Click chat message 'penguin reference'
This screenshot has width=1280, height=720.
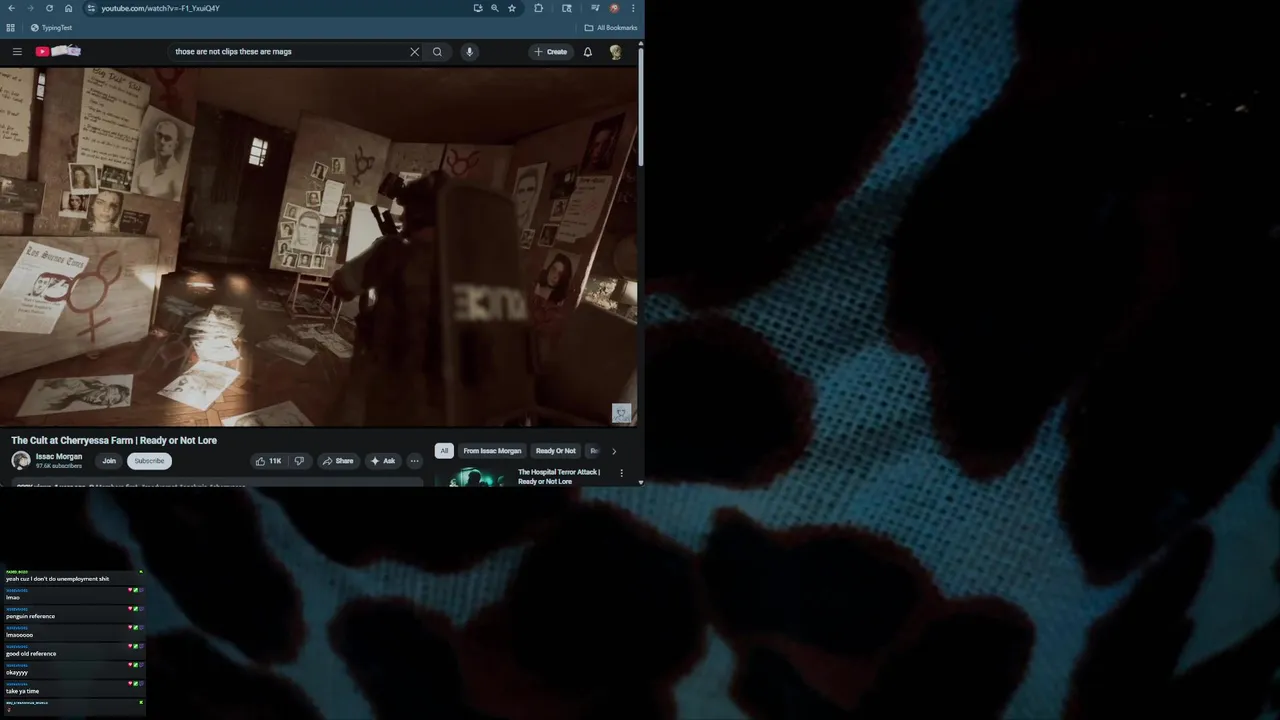point(30,616)
